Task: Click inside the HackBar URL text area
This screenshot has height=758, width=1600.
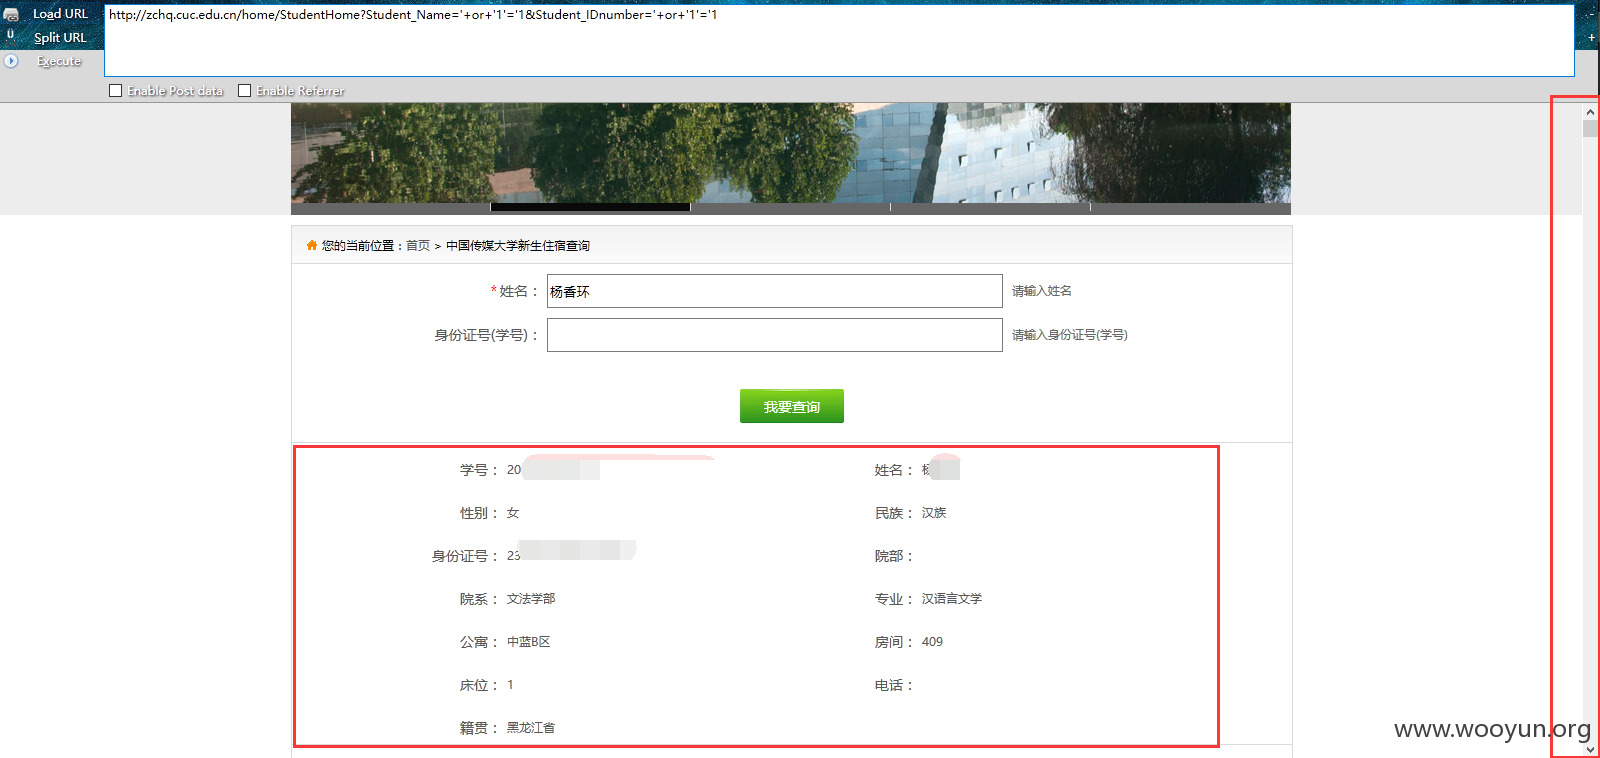Action: tap(839, 40)
